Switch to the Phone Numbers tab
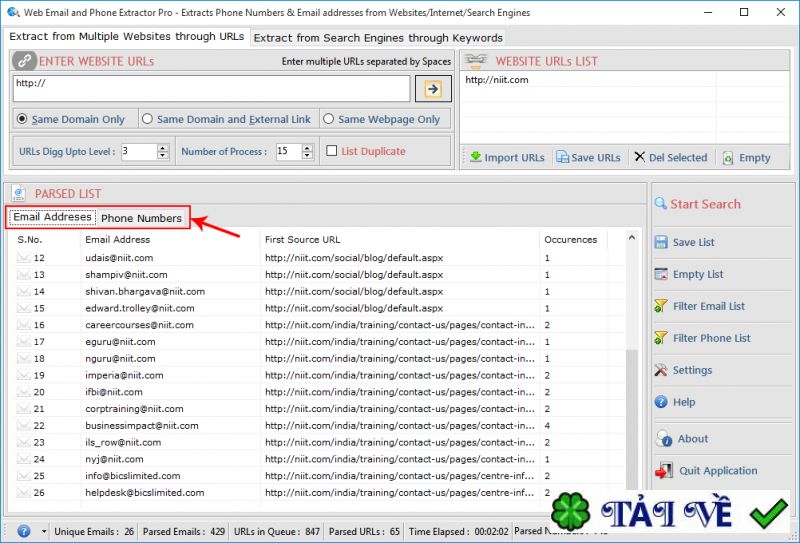800x543 pixels. click(141, 218)
